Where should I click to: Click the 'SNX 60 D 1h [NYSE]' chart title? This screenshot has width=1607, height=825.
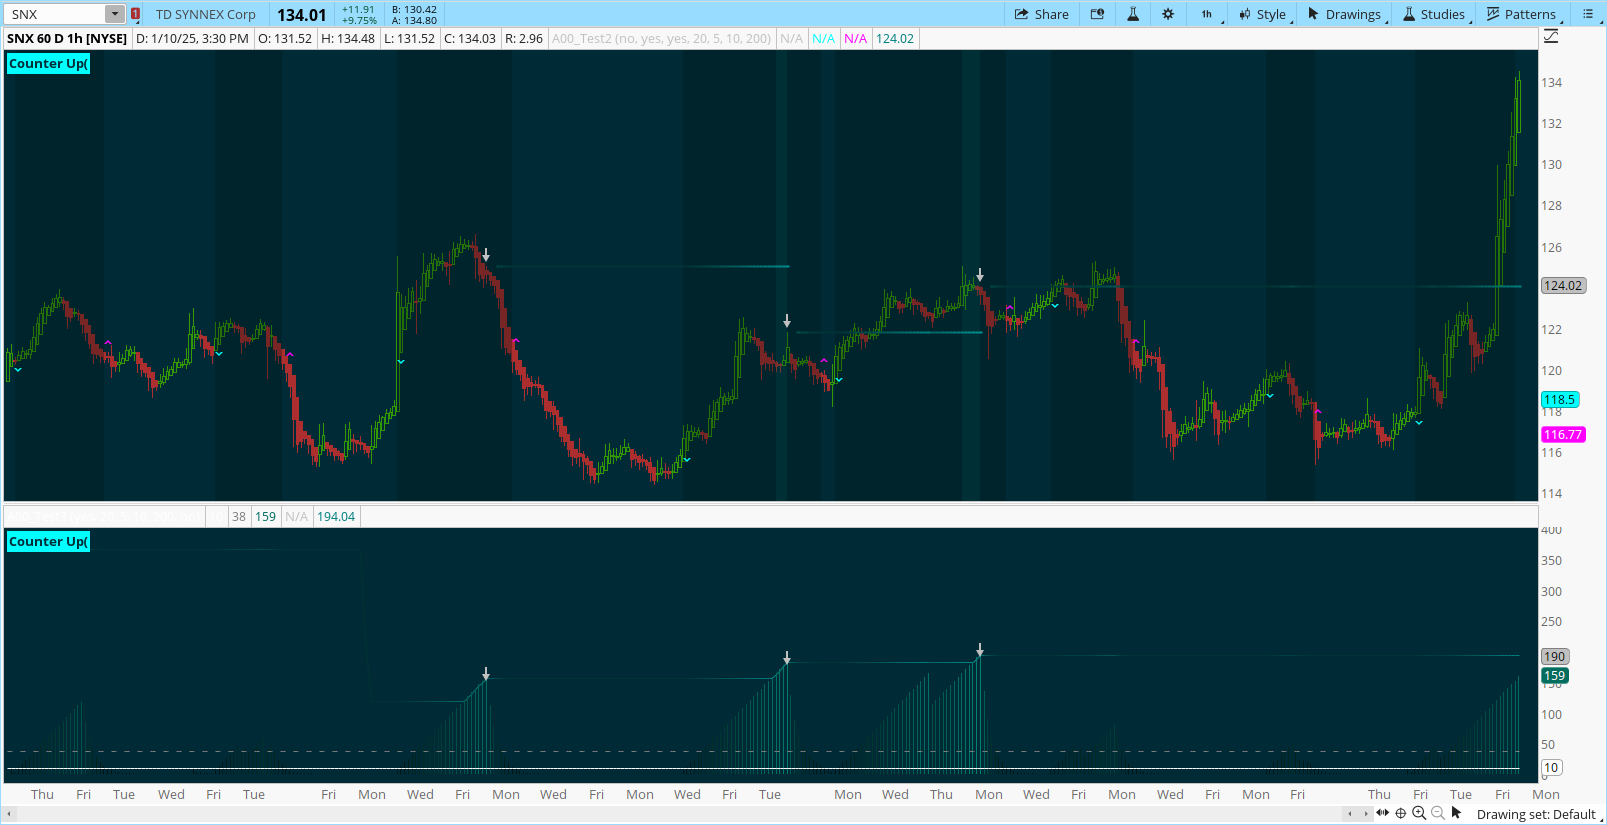(67, 38)
